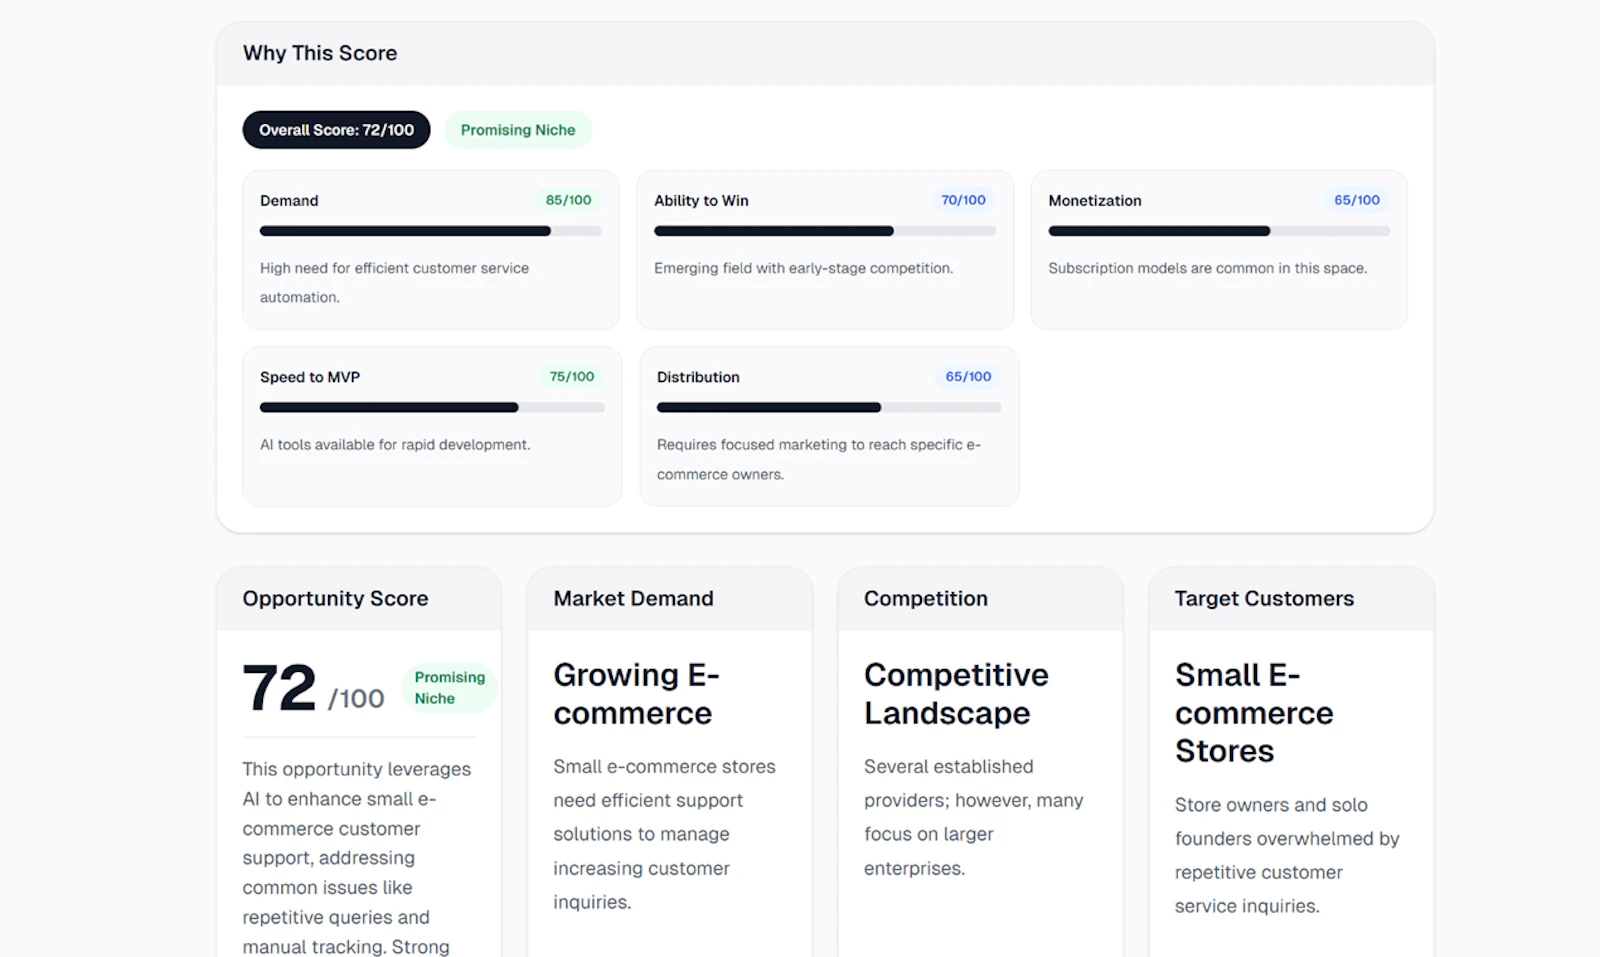
Task: Click the Ability to Win card title
Action: [701, 200]
